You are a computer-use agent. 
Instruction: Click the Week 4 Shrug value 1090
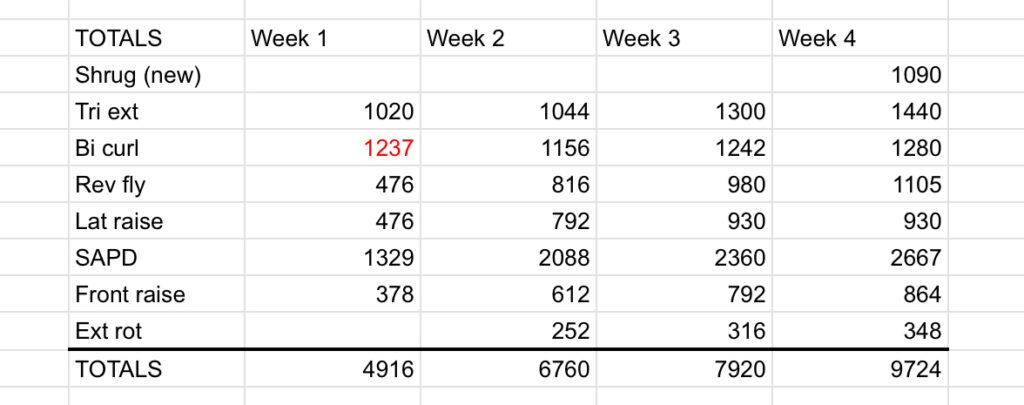click(917, 75)
